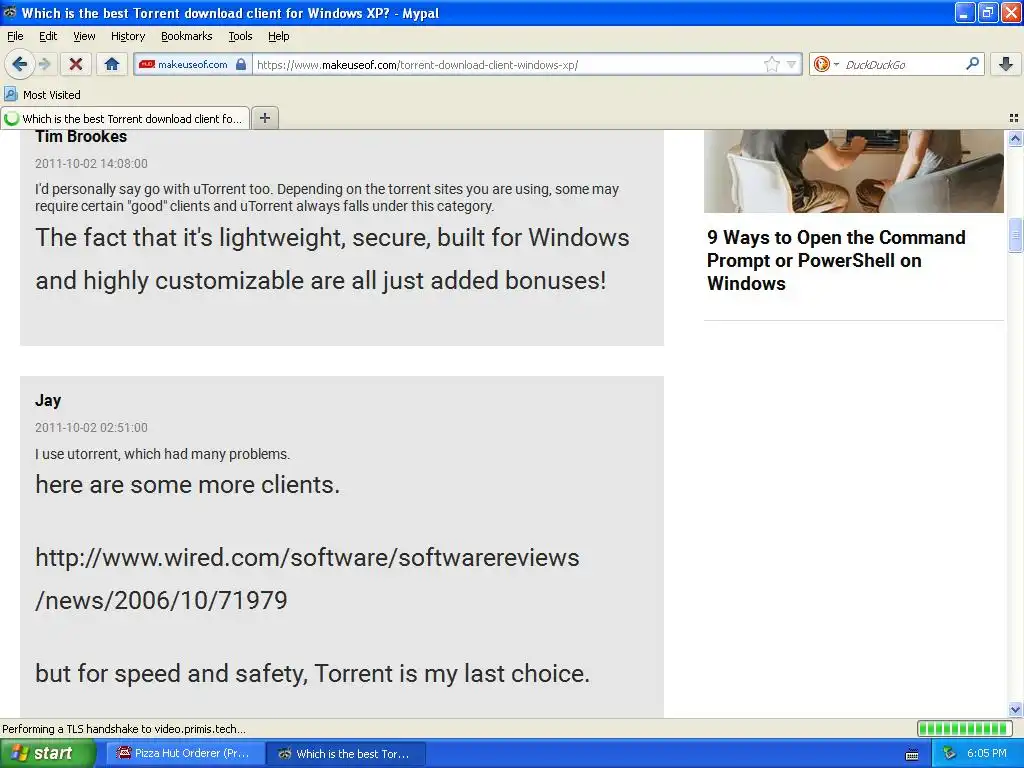Open the Help menu

[279, 36]
